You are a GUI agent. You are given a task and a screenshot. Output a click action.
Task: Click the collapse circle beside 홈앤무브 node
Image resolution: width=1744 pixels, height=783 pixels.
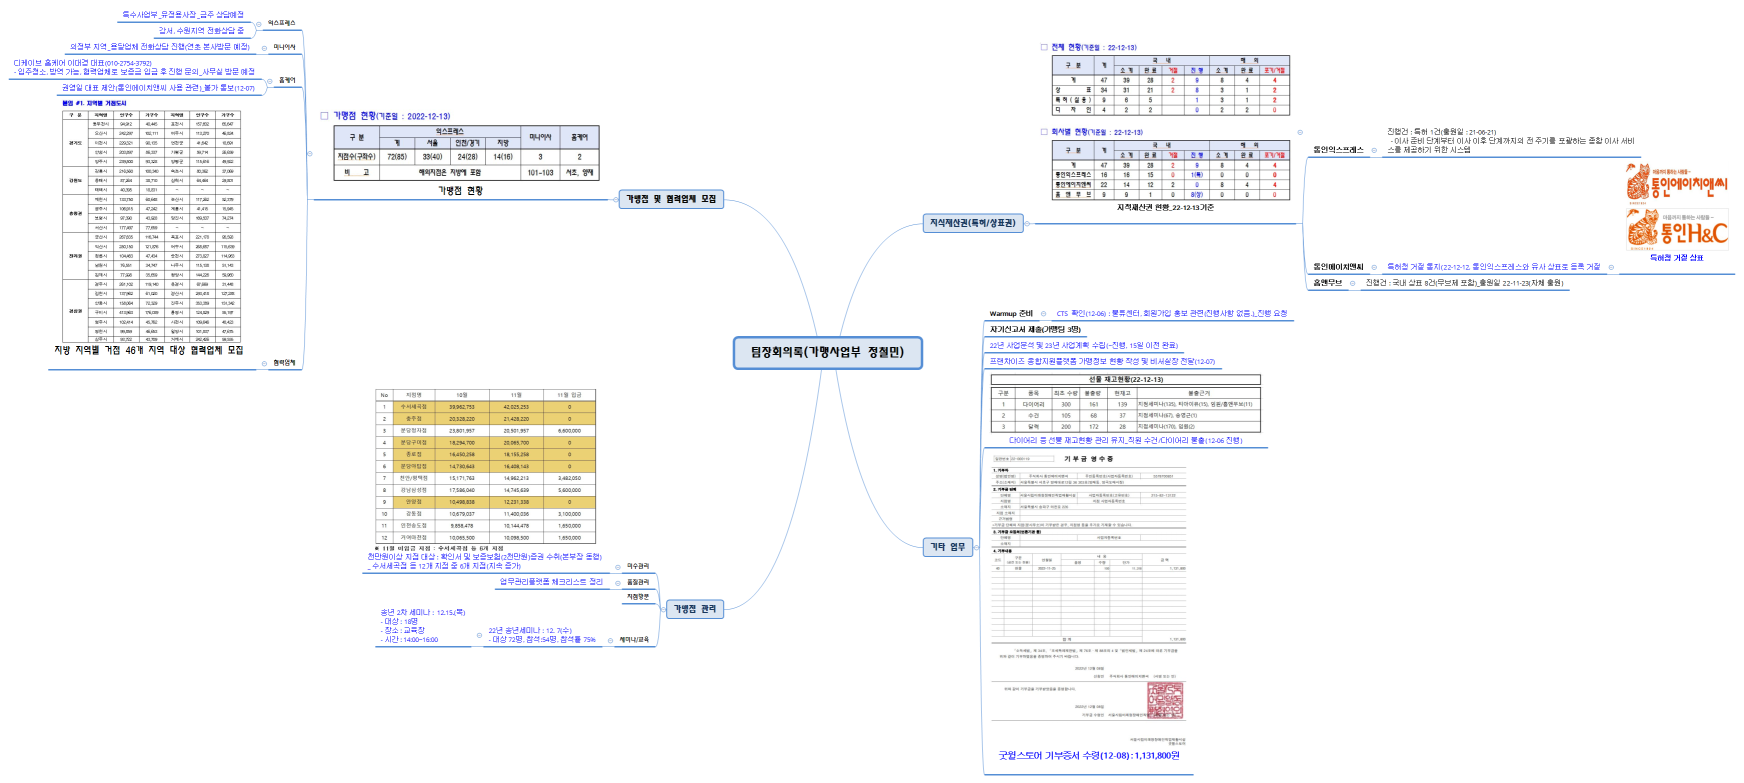[1353, 283]
